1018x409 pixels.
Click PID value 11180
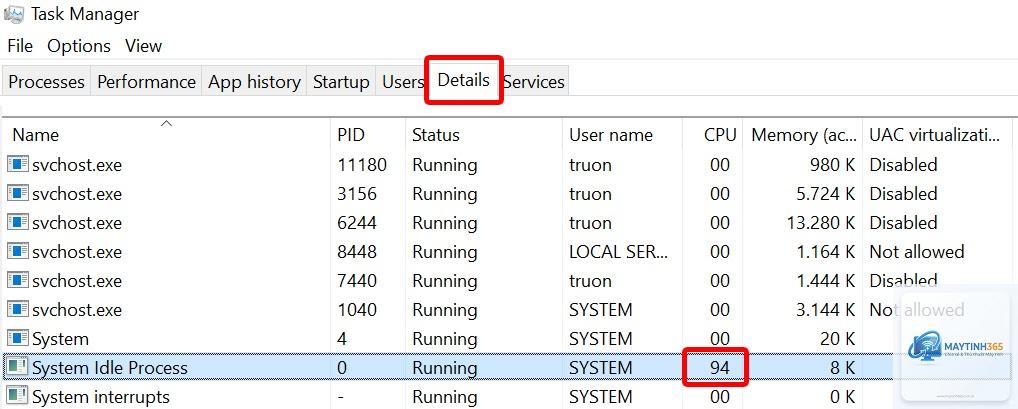(362, 165)
